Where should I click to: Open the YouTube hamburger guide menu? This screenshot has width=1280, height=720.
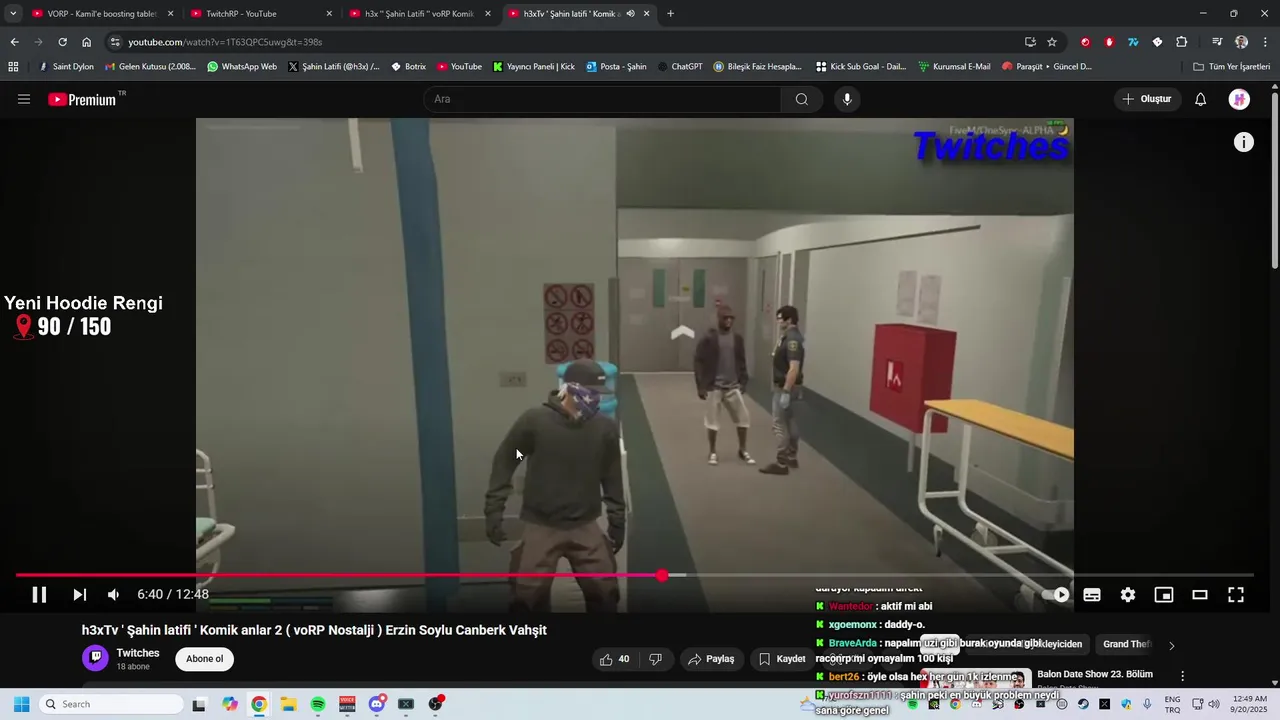coord(24,99)
